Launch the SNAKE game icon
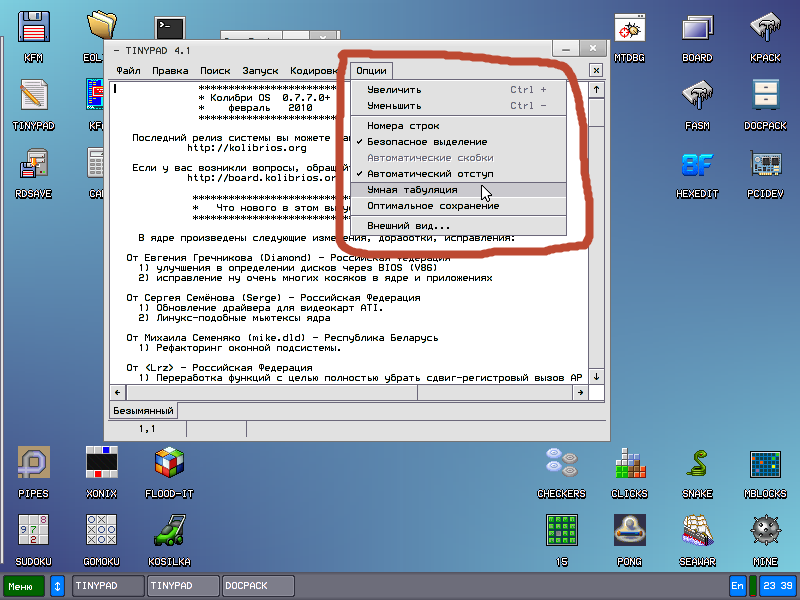 click(697, 465)
